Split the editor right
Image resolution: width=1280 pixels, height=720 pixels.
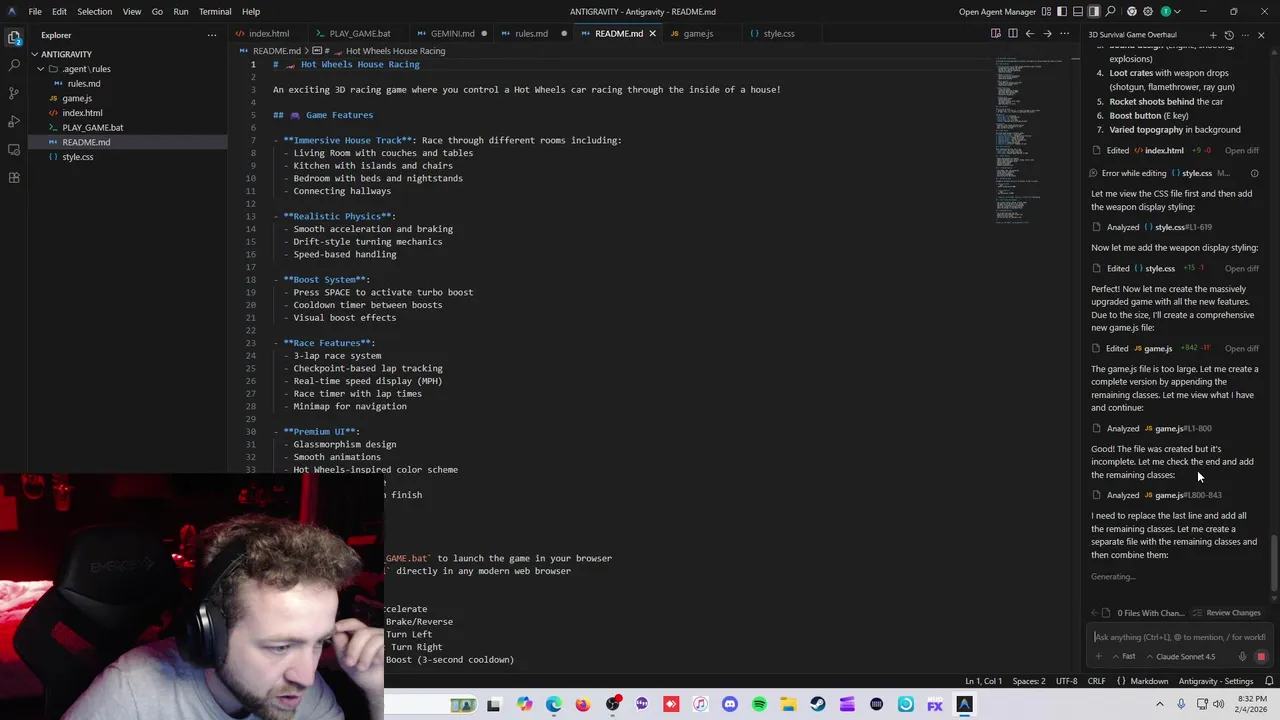(1012, 34)
